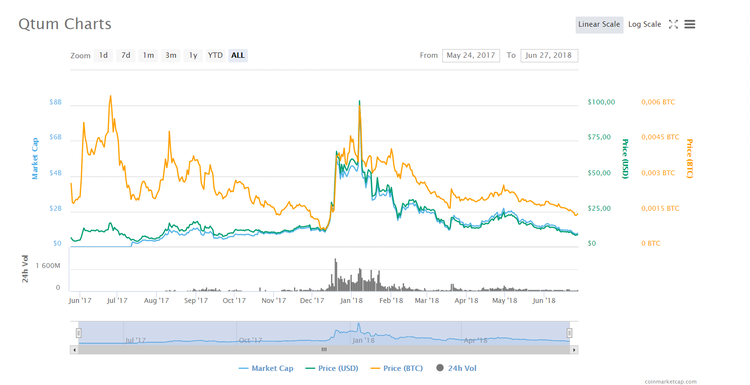Click the coinmarketcap.com credit link
Screen dimensions: 750x385
pos(670,382)
